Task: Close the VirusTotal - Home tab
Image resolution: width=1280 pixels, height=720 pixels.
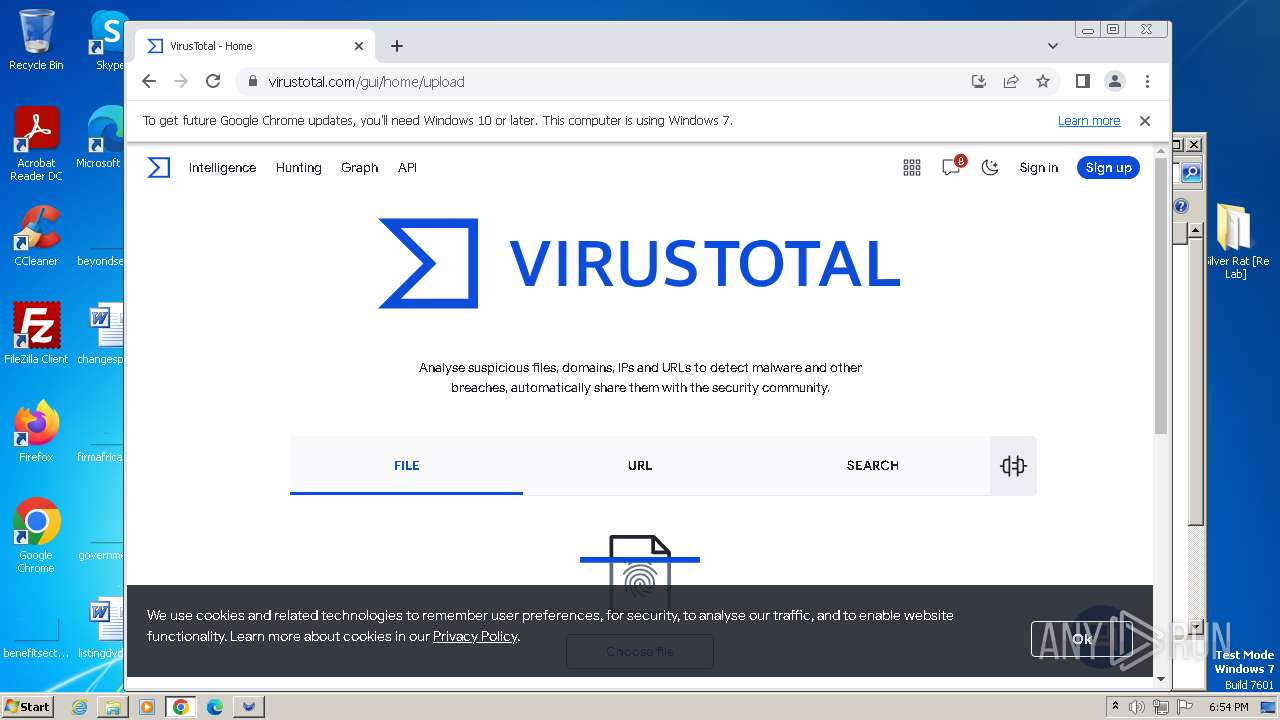Action: pyautogui.click(x=359, y=46)
